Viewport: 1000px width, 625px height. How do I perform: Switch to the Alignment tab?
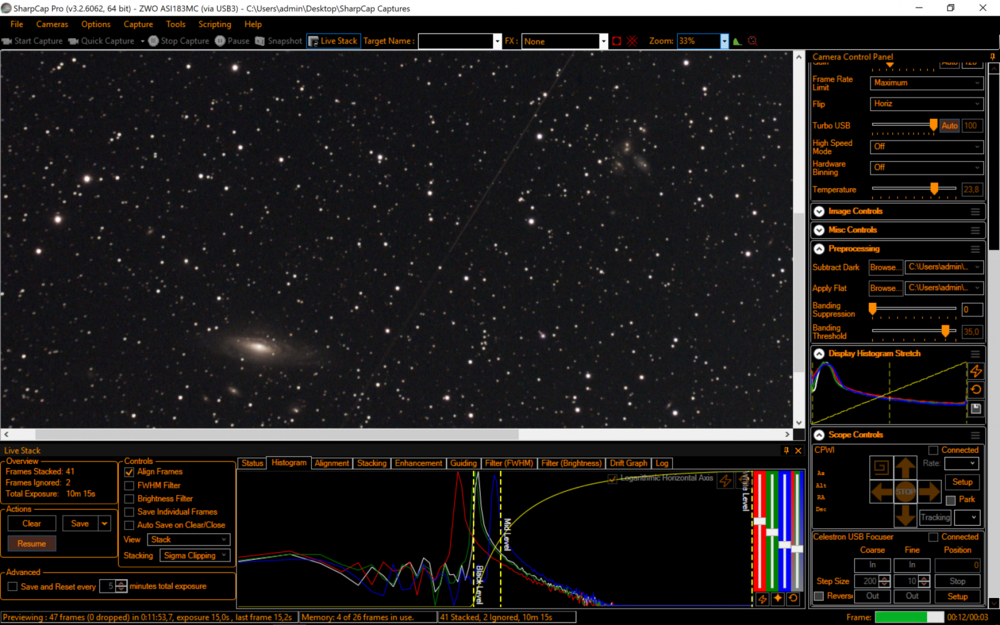332,464
